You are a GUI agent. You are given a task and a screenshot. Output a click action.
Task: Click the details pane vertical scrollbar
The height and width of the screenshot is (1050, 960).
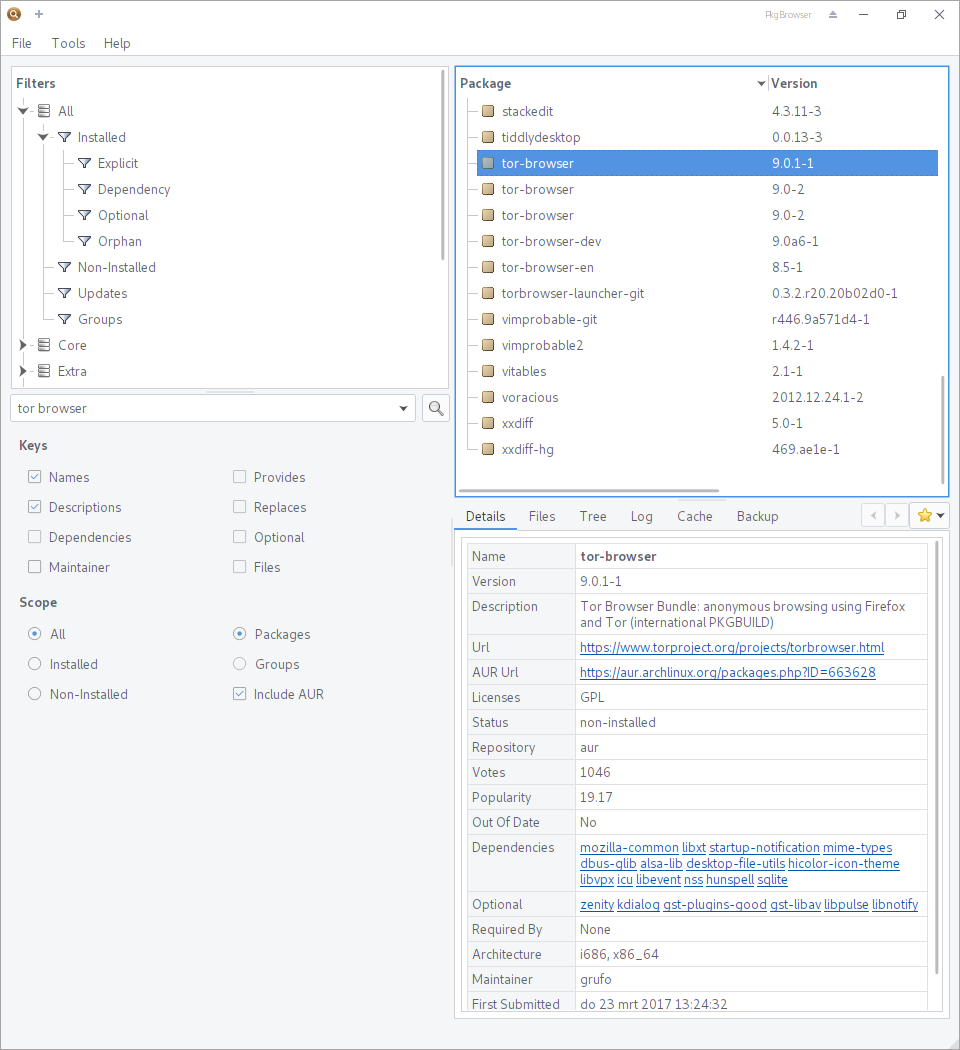click(x=937, y=757)
